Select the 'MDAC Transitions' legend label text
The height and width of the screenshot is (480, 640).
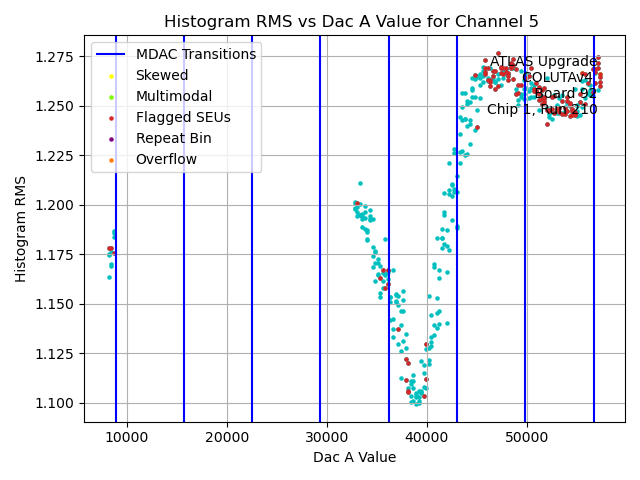[196, 54]
